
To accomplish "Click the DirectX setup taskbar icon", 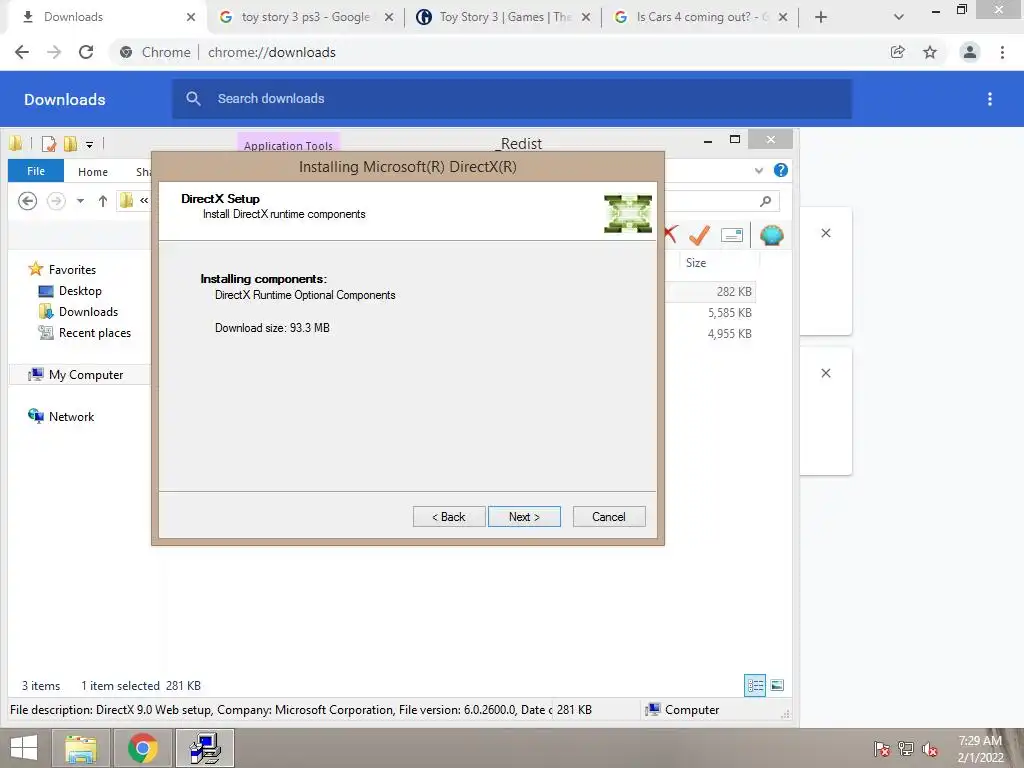I will point(204,748).
